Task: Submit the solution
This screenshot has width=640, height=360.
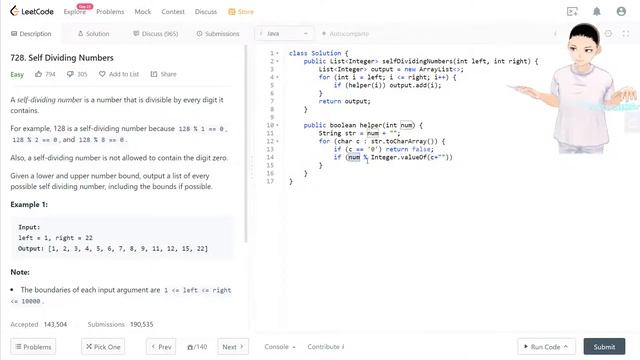Action: click(x=604, y=347)
